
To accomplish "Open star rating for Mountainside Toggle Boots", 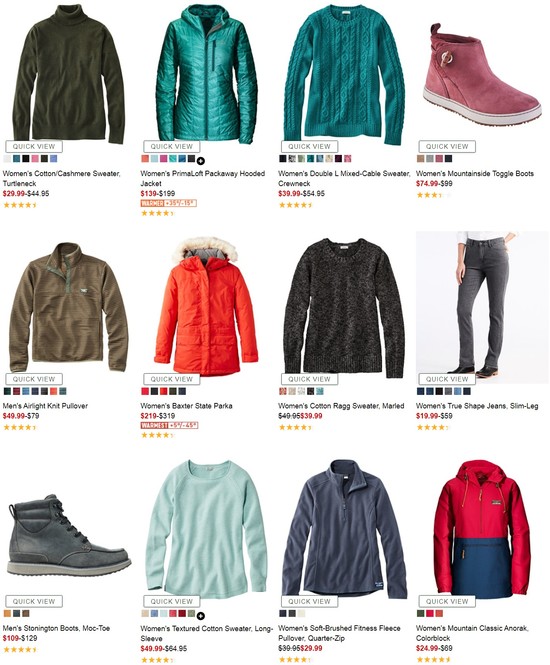I will 433,195.
